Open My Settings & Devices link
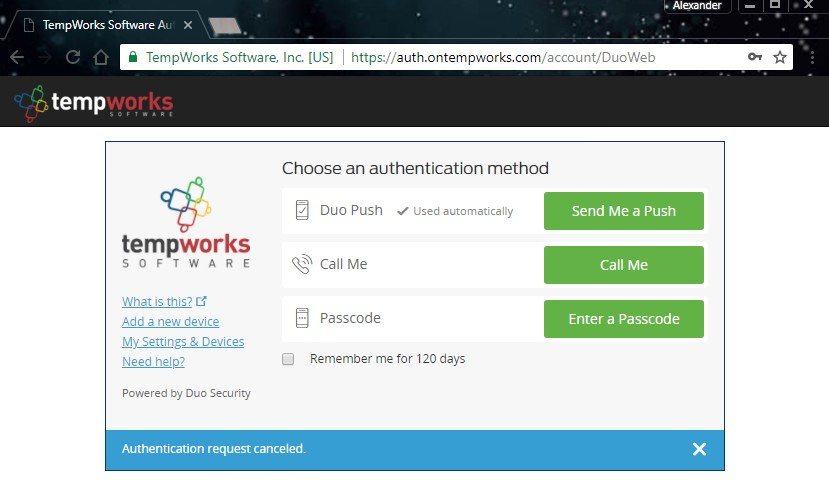Screen dimensions: 829x480 coord(183,341)
